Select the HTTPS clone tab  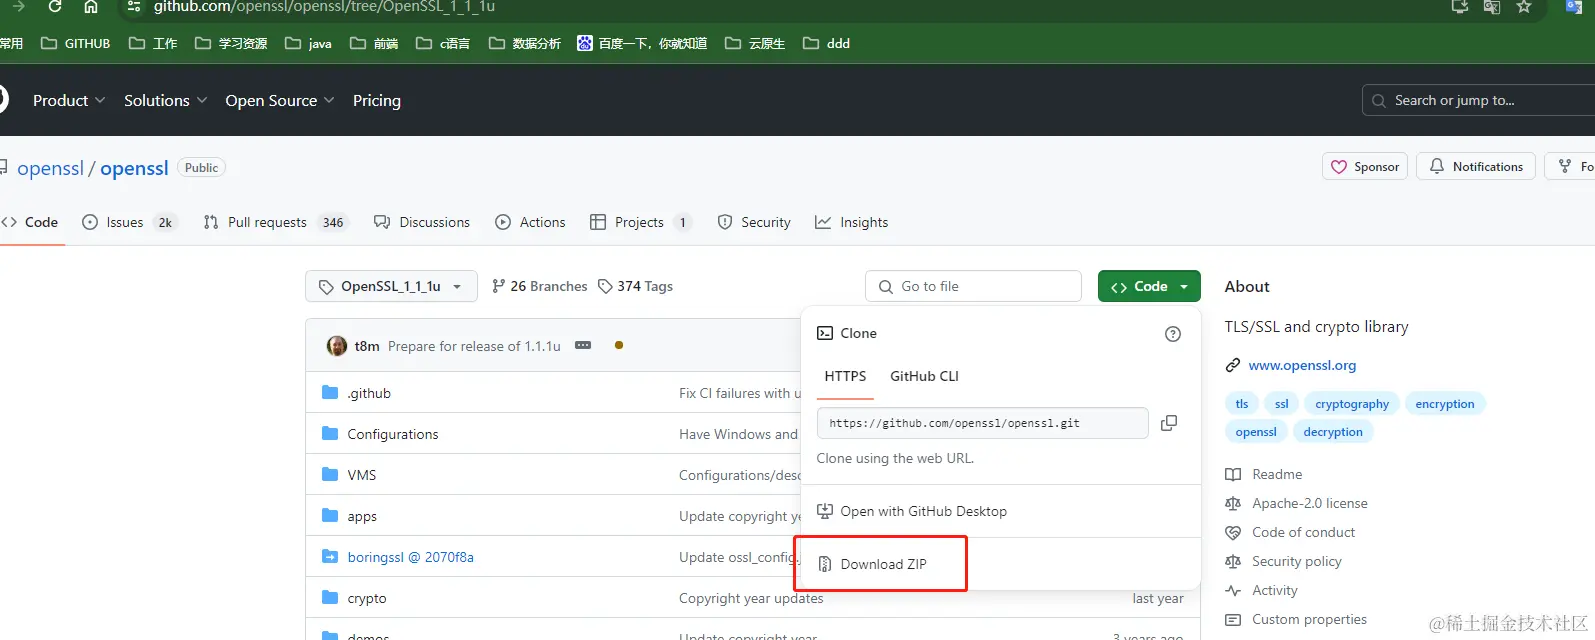pos(846,376)
